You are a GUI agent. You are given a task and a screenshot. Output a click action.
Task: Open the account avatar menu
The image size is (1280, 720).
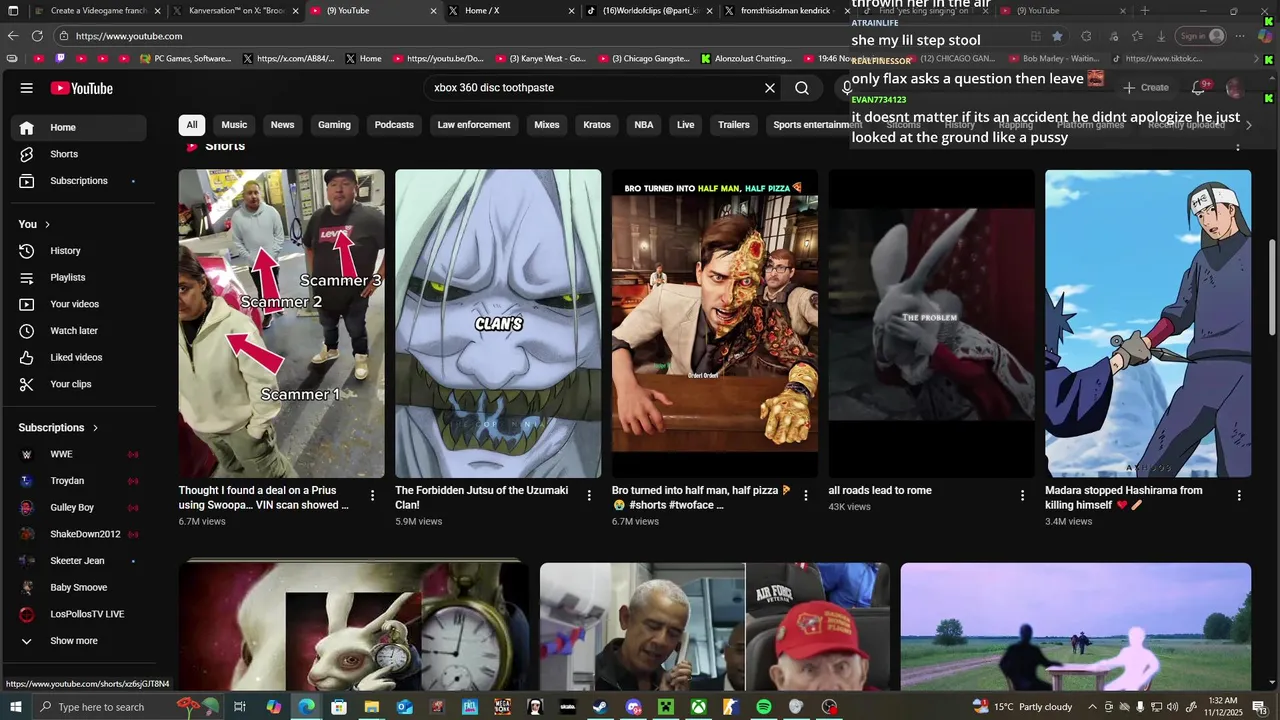pyautogui.click(x=1235, y=88)
